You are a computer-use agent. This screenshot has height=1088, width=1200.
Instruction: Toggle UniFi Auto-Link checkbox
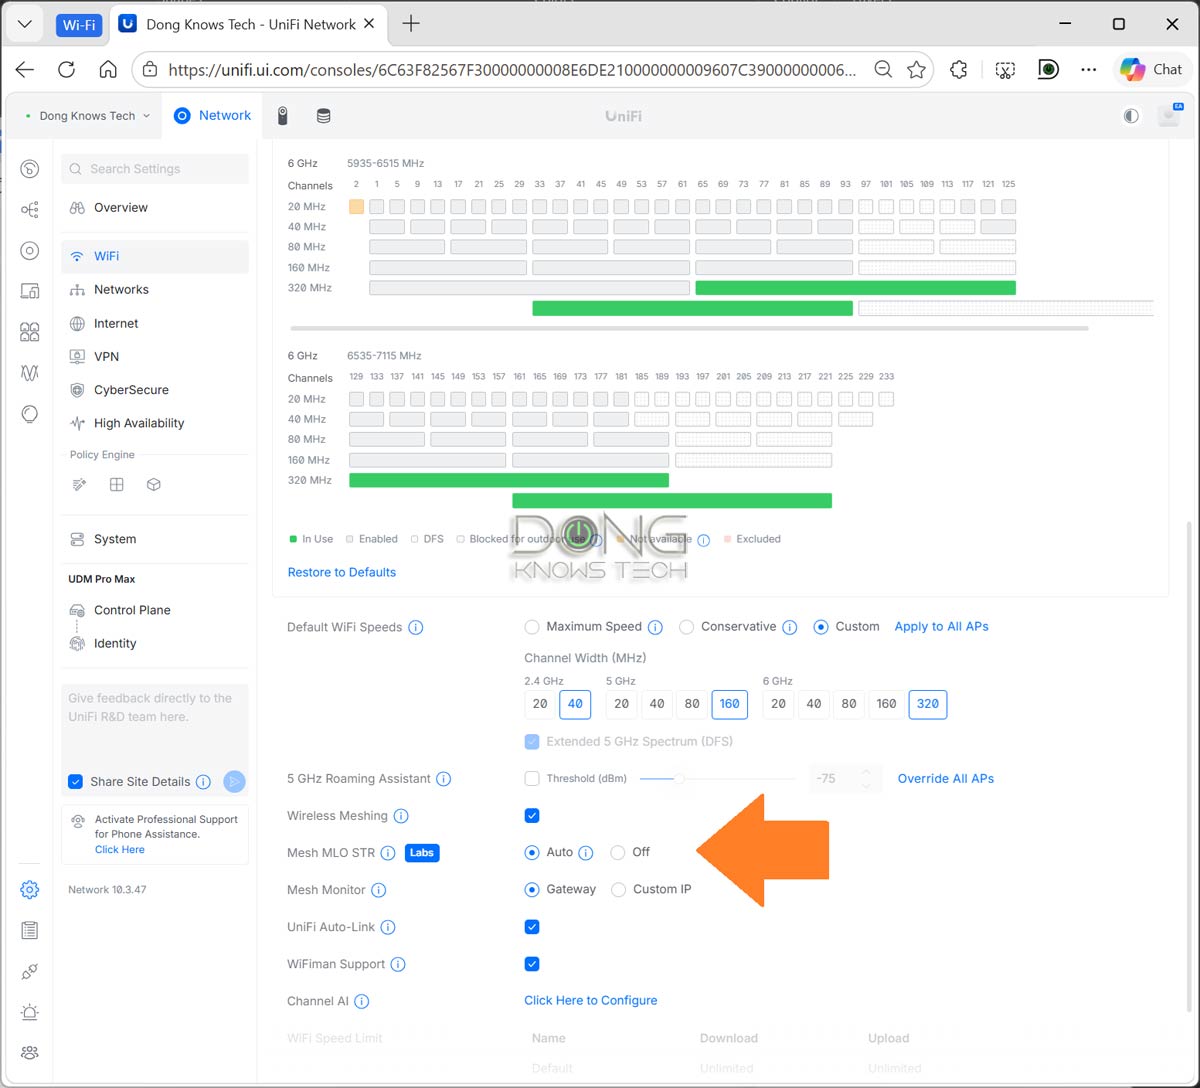[x=532, y=927]
